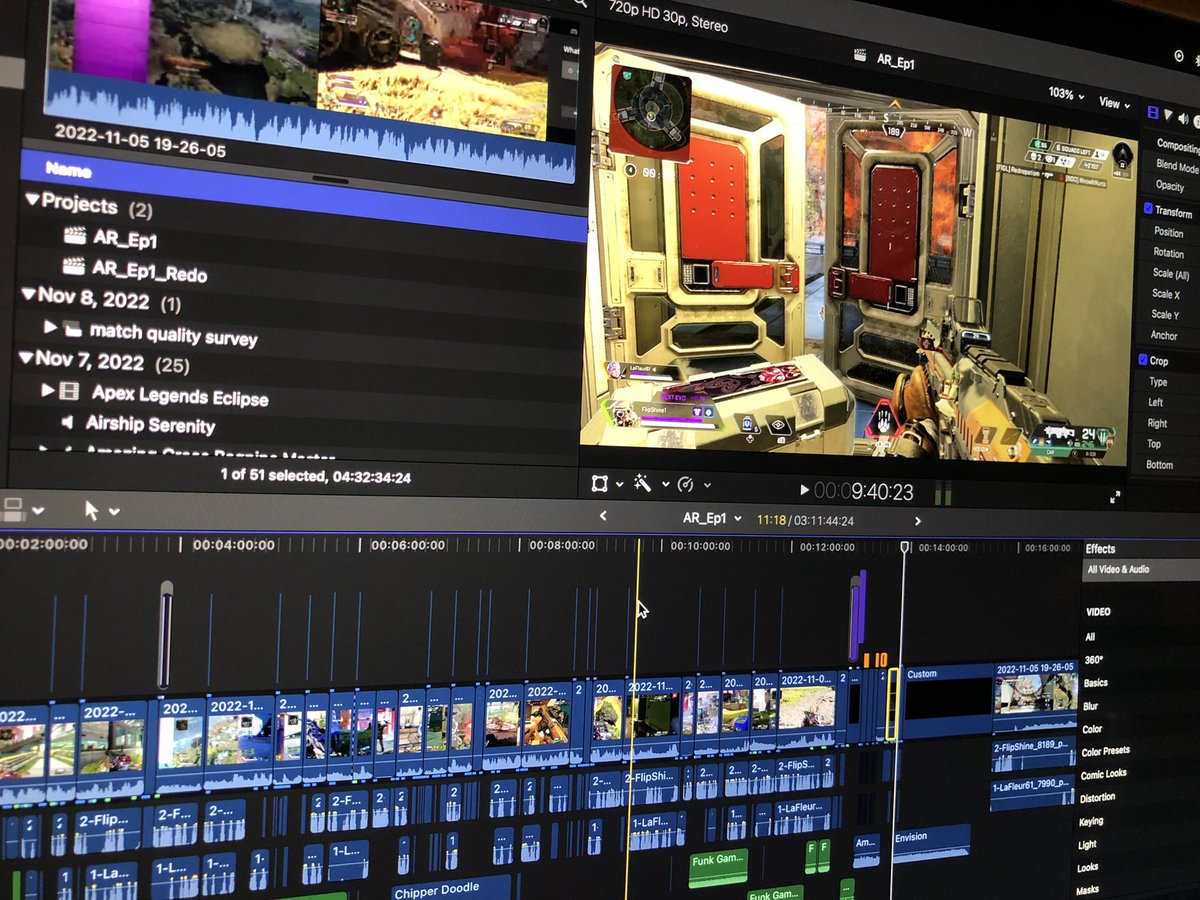Expand the match quality survey item
The width and height of the screenshot is (1200, 900).
point(50,327)
